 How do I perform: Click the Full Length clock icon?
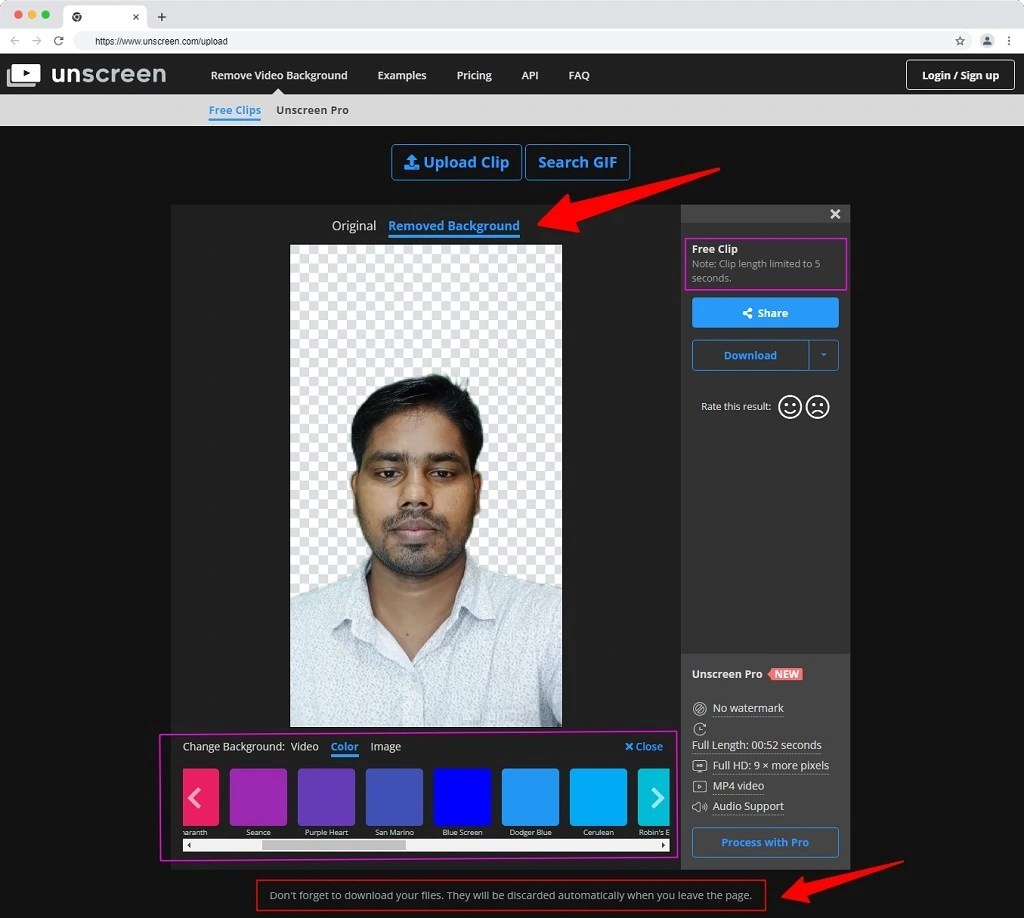(700, 730)
